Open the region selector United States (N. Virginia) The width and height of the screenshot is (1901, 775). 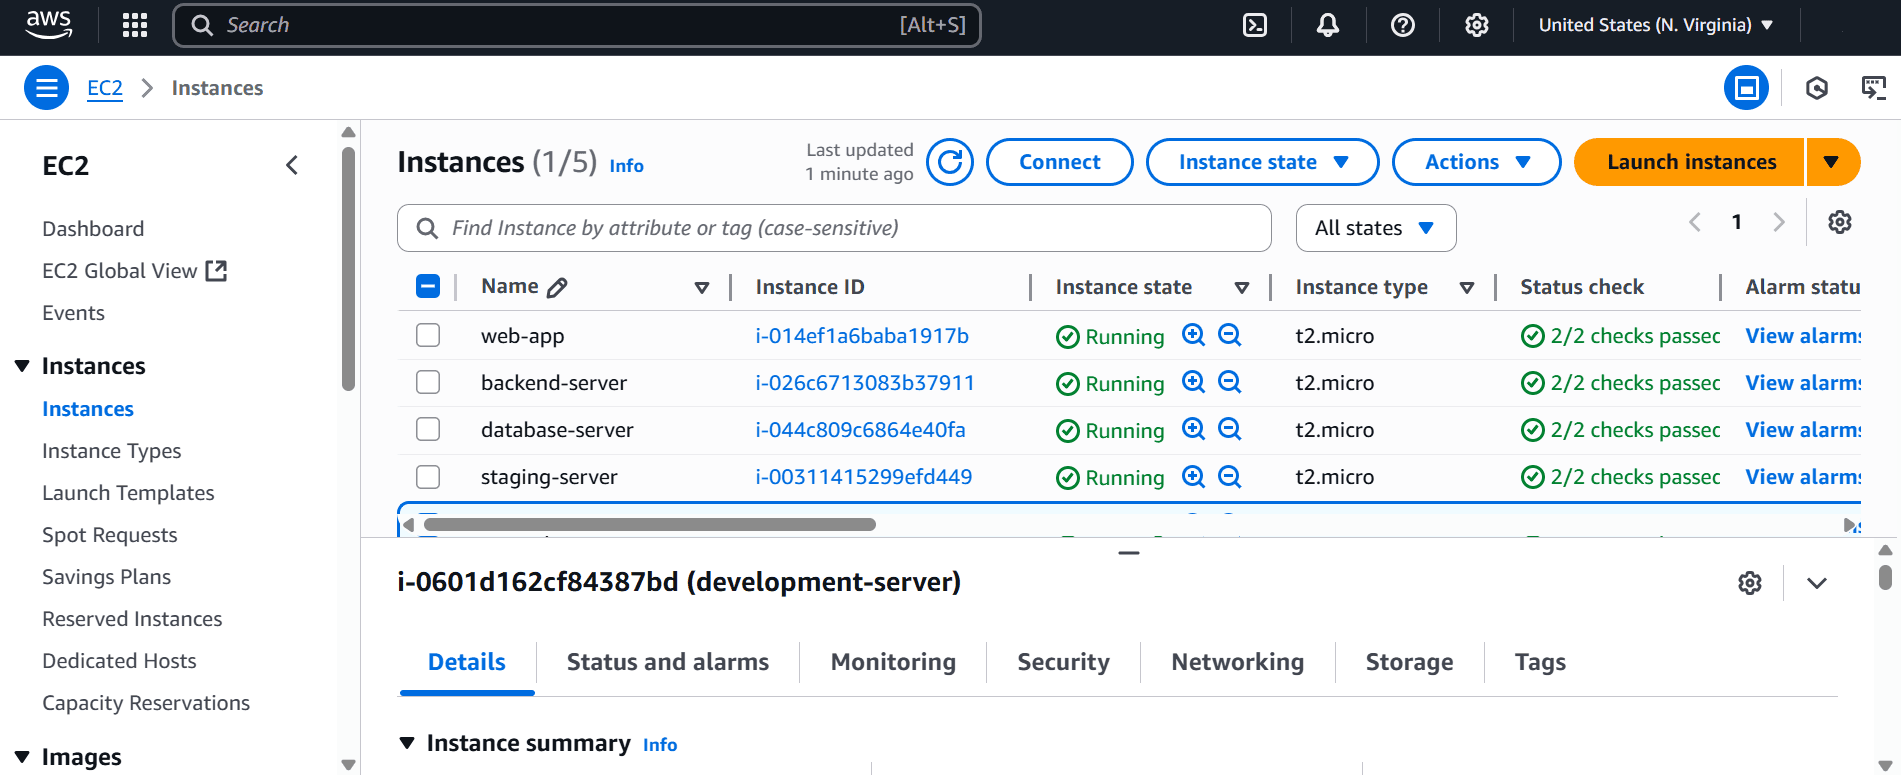click(1656, 25)
